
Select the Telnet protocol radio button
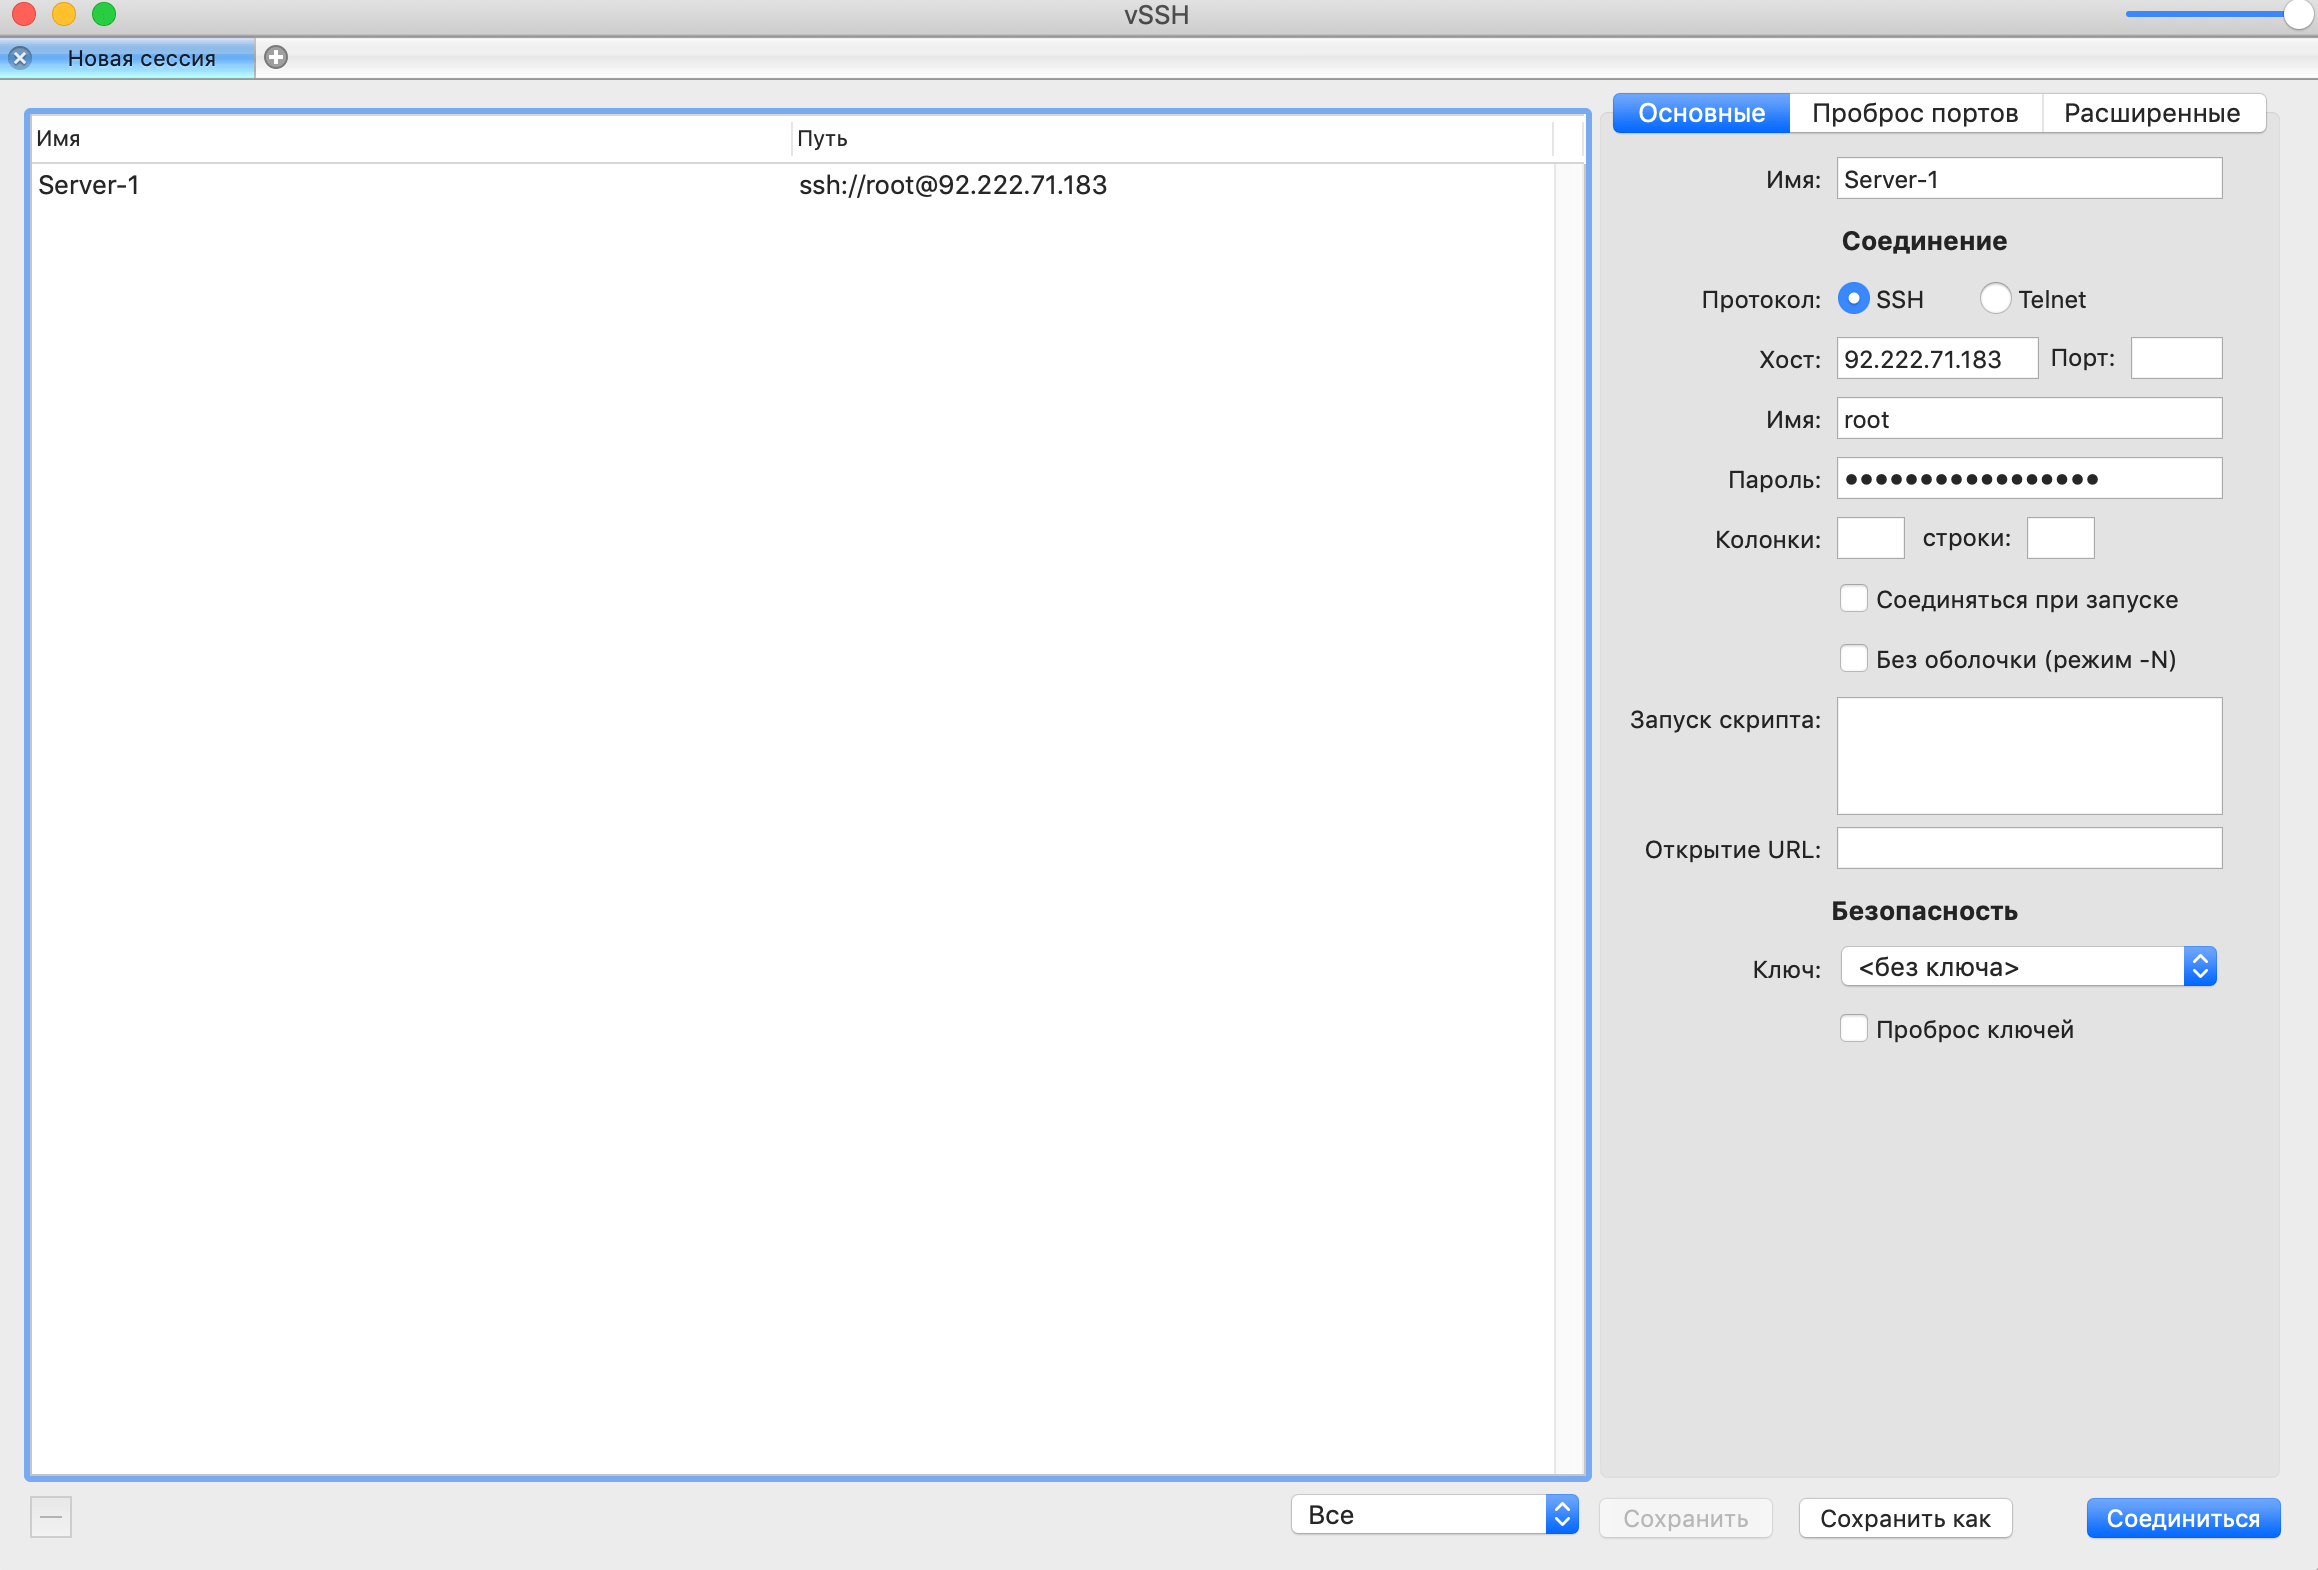(1995, 299)
